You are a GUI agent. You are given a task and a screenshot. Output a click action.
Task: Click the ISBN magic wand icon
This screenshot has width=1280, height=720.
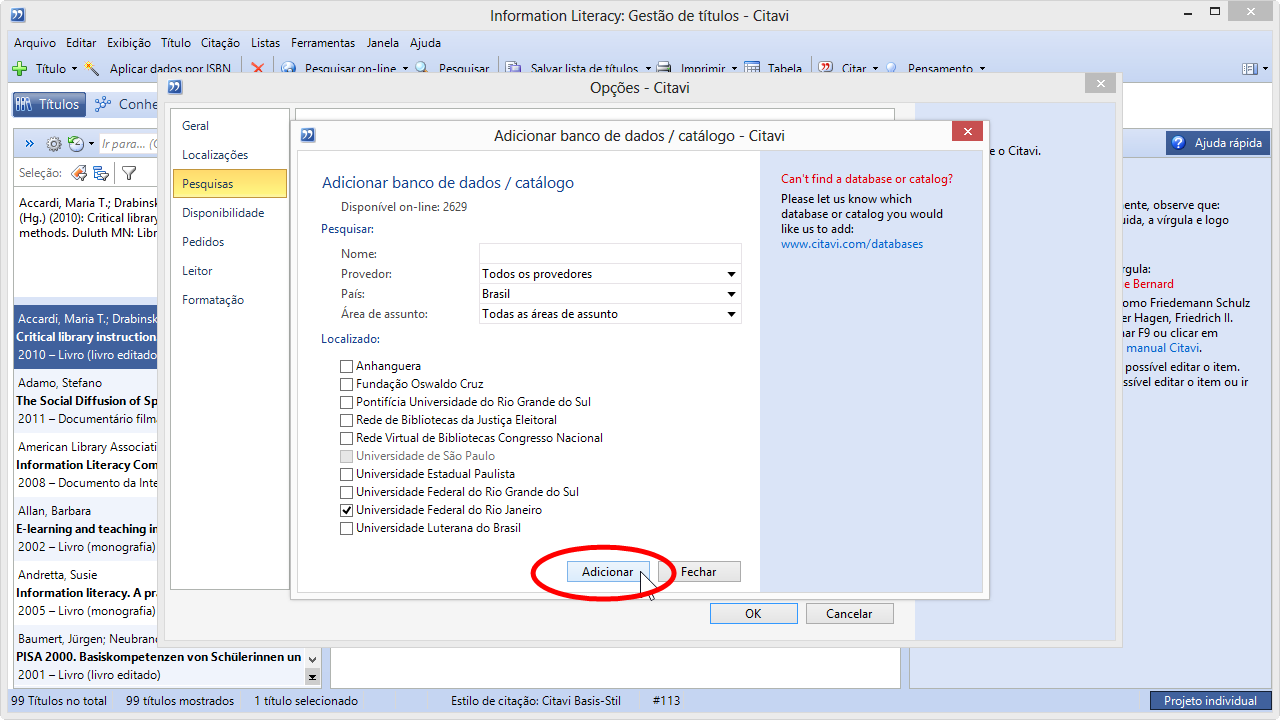(93, 69)
